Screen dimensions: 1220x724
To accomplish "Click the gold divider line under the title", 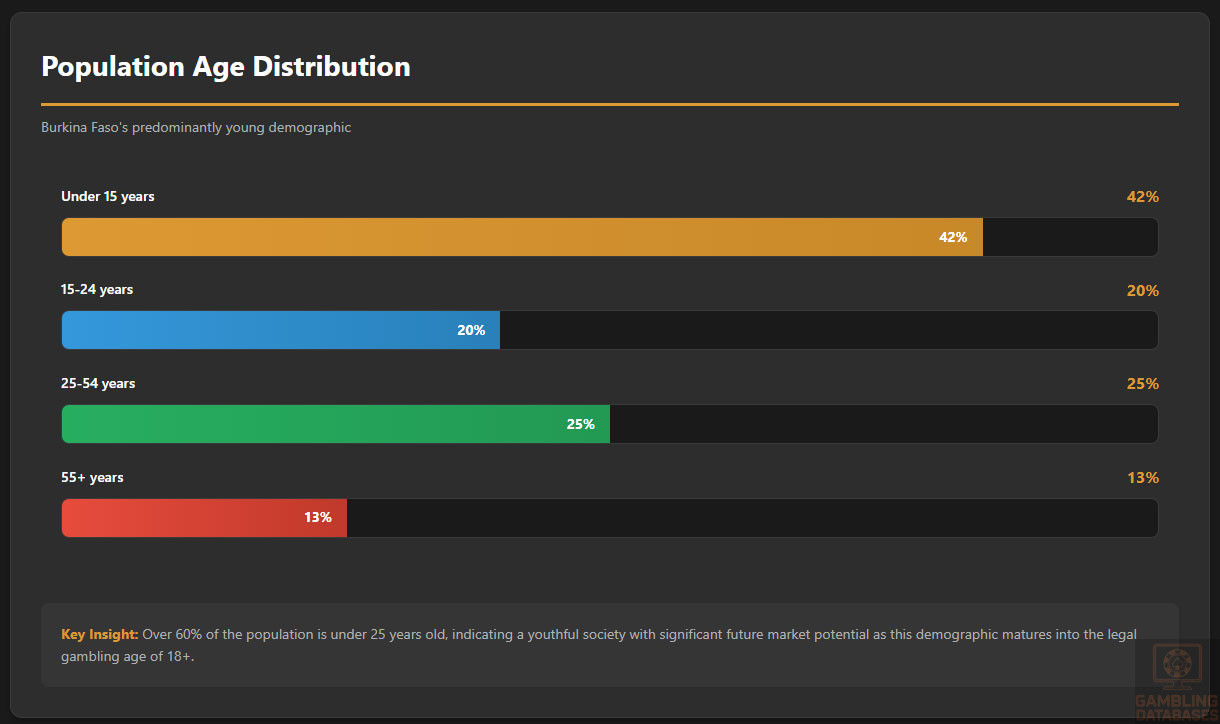I will [x=610, y=104].
